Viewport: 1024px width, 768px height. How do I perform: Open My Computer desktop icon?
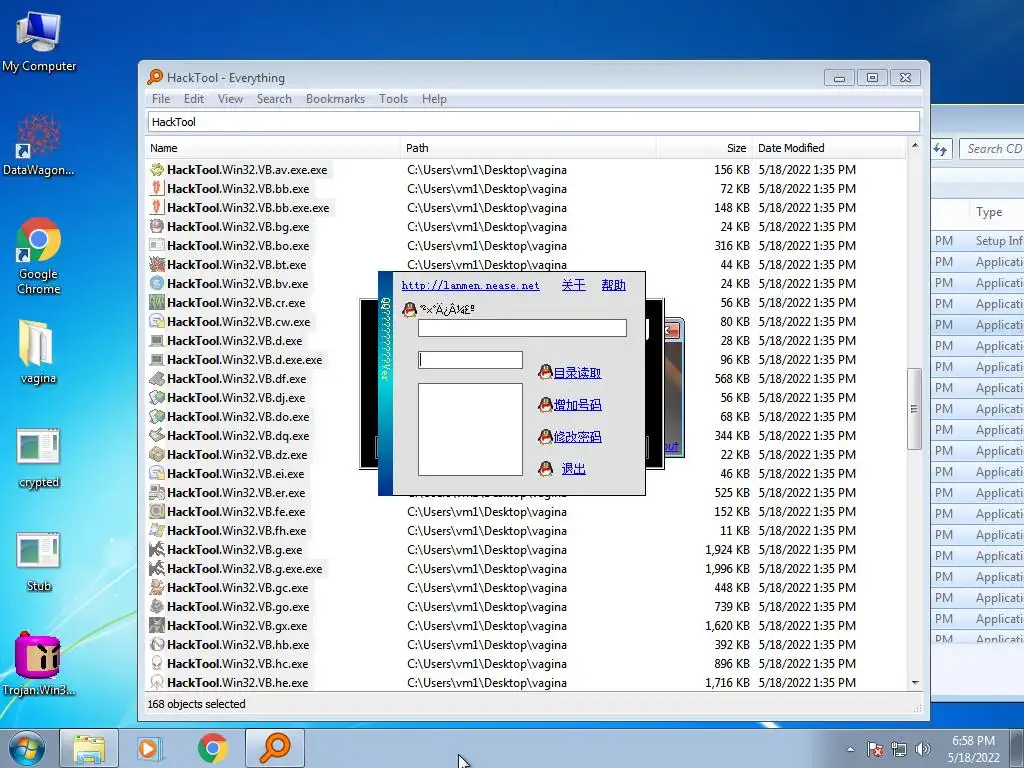(x=39, y=41)
